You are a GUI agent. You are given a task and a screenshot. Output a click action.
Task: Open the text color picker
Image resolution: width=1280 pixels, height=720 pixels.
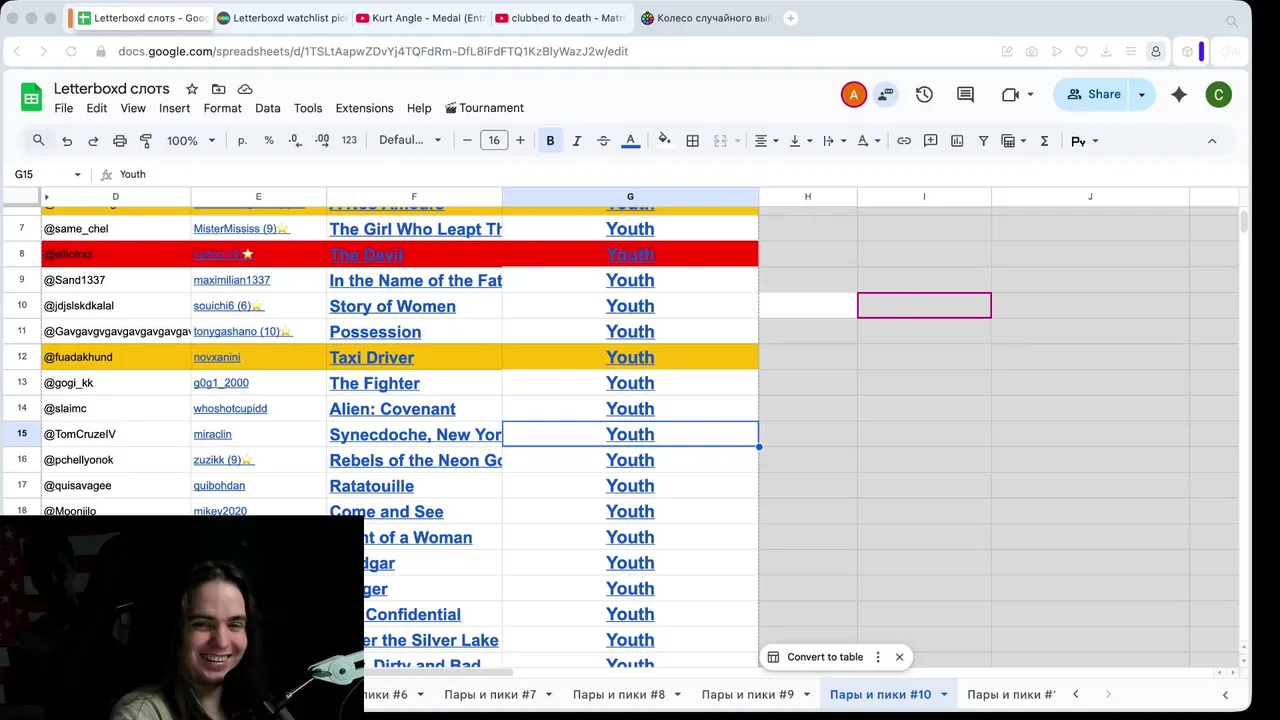(630, 141)
